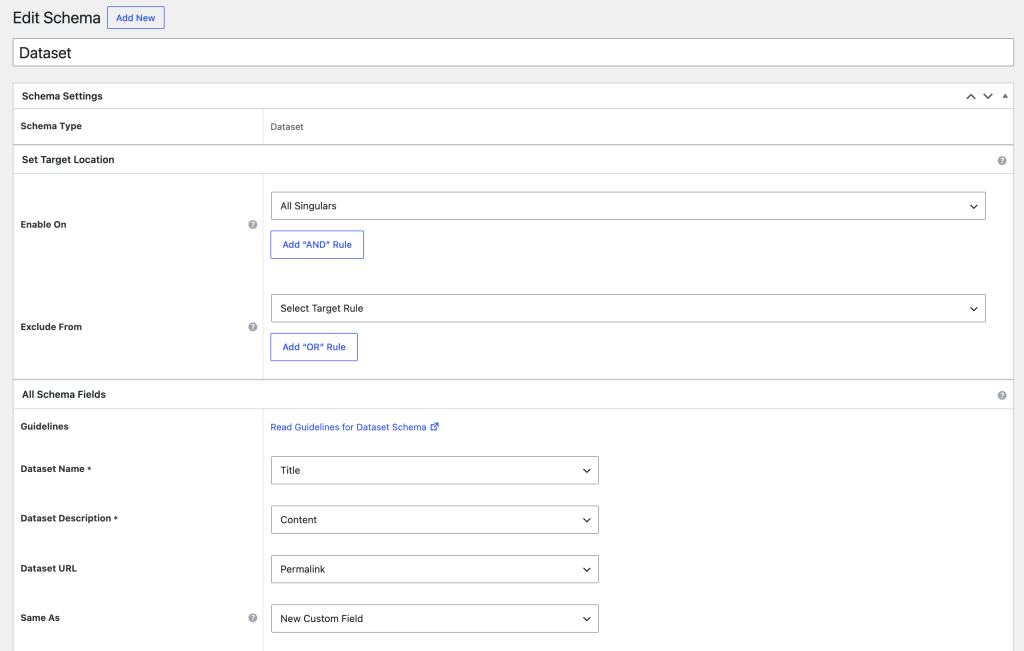Click the Dataset Name label
This screenshot has width=1024, height=651.
56,469
